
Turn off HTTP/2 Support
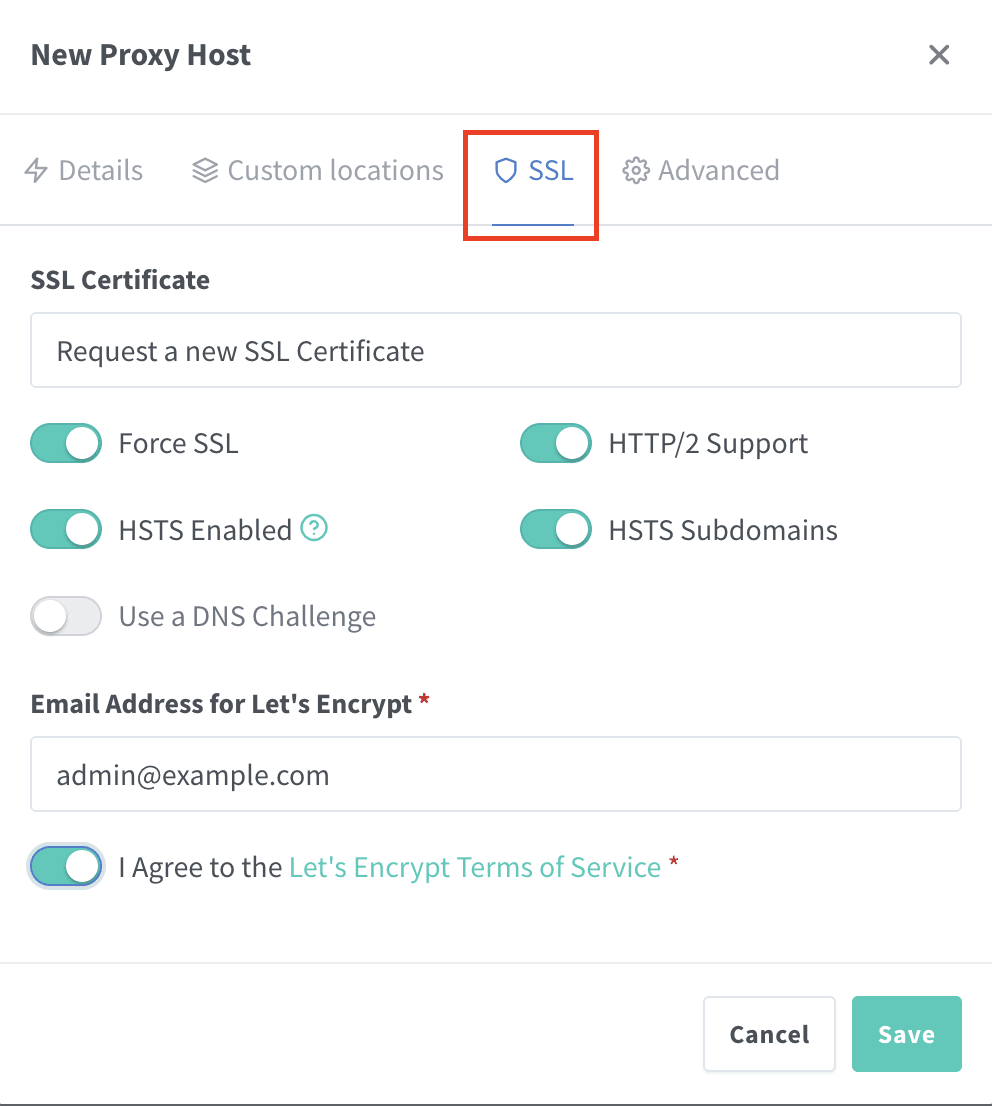(555, 443)
